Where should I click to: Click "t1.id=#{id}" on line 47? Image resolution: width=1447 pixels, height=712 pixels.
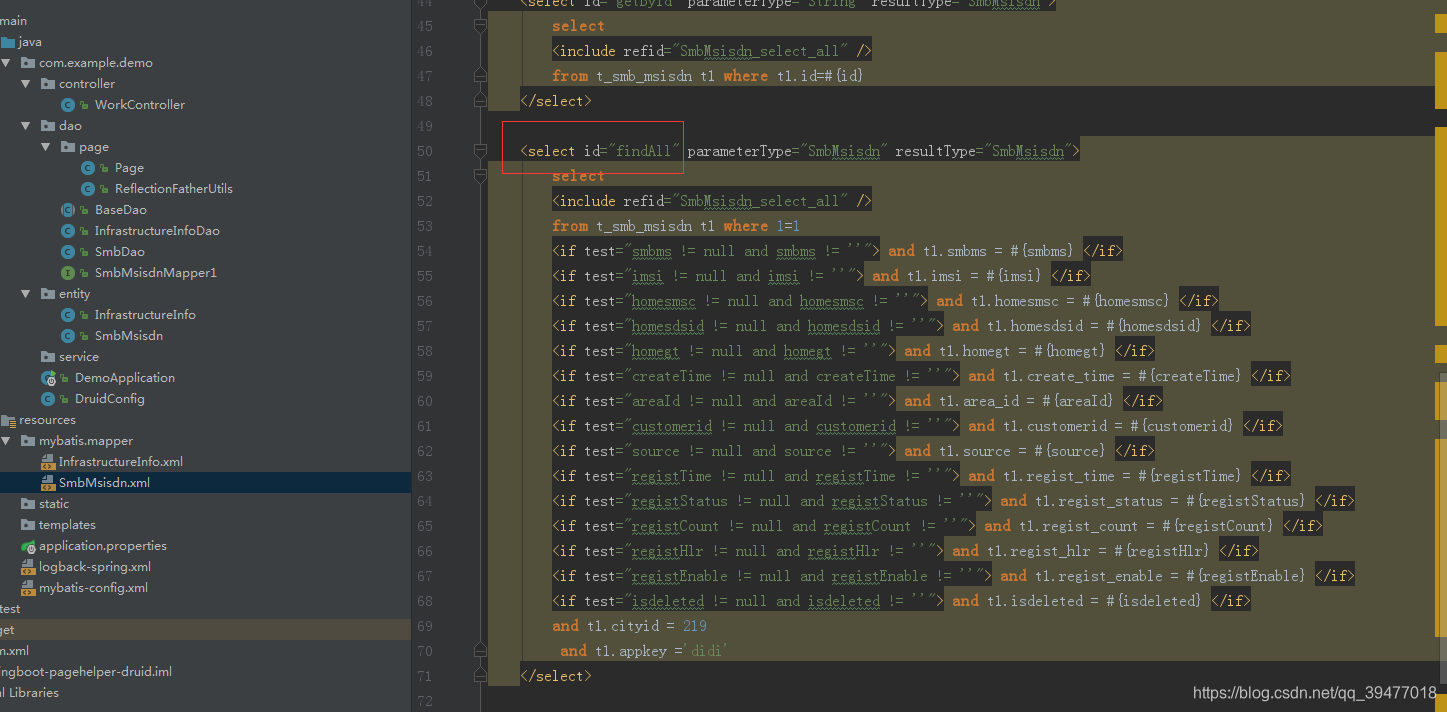click(x=820, y=76)
